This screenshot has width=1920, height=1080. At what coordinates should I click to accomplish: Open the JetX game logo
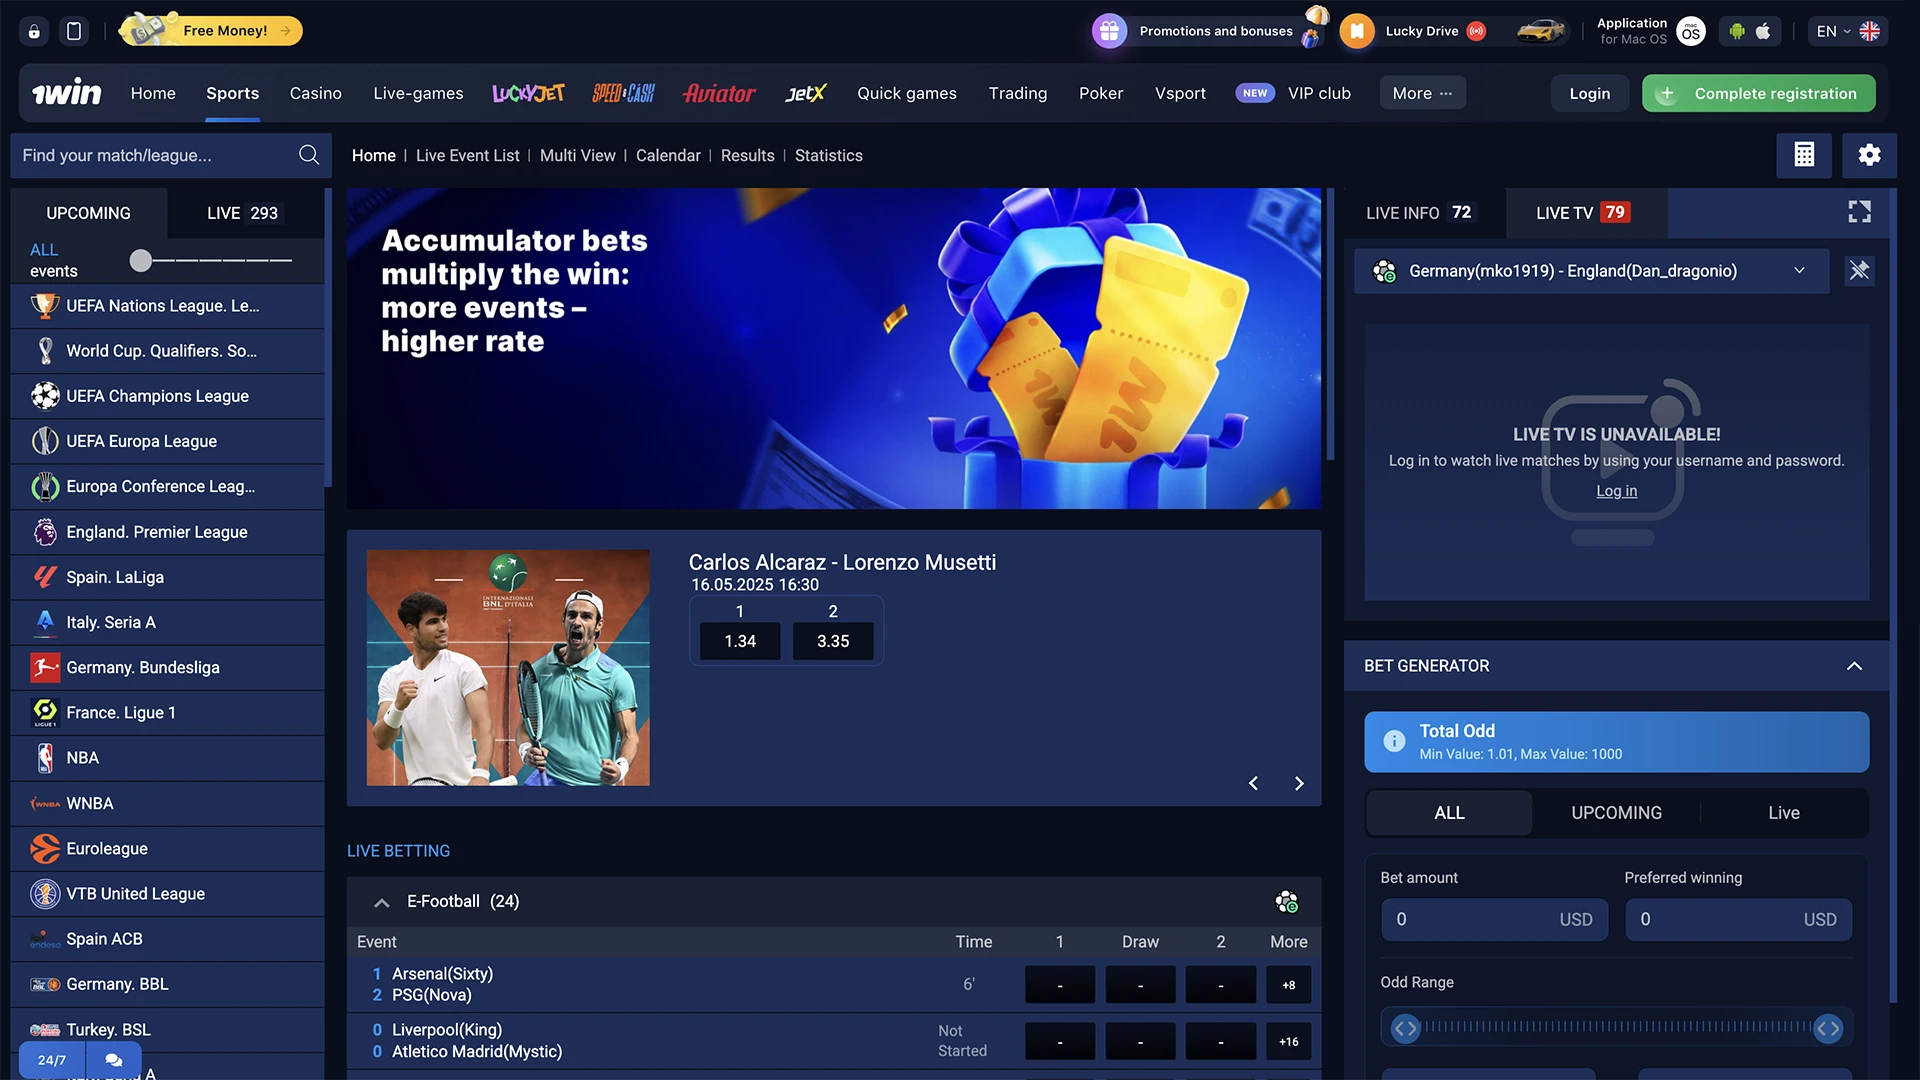(805, 93)
